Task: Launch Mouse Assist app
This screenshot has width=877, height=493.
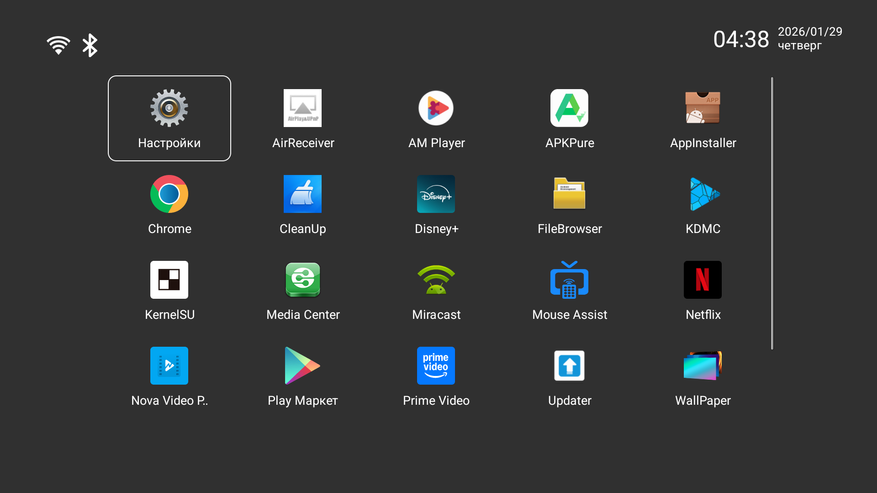Action: 569,280
